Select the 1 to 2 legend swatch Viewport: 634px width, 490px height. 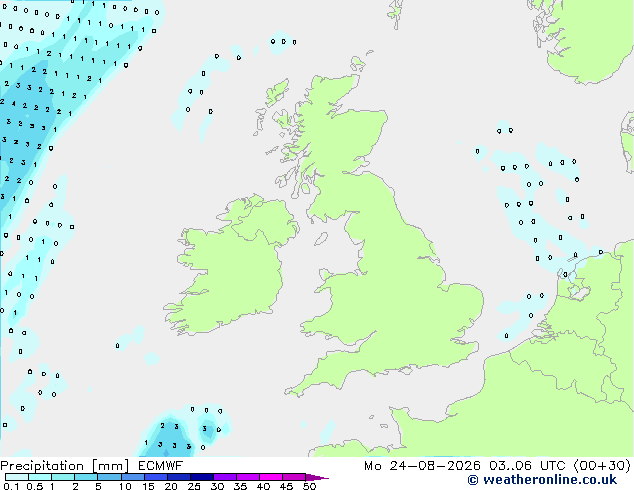pyautogui.click(x=63, y=477)
